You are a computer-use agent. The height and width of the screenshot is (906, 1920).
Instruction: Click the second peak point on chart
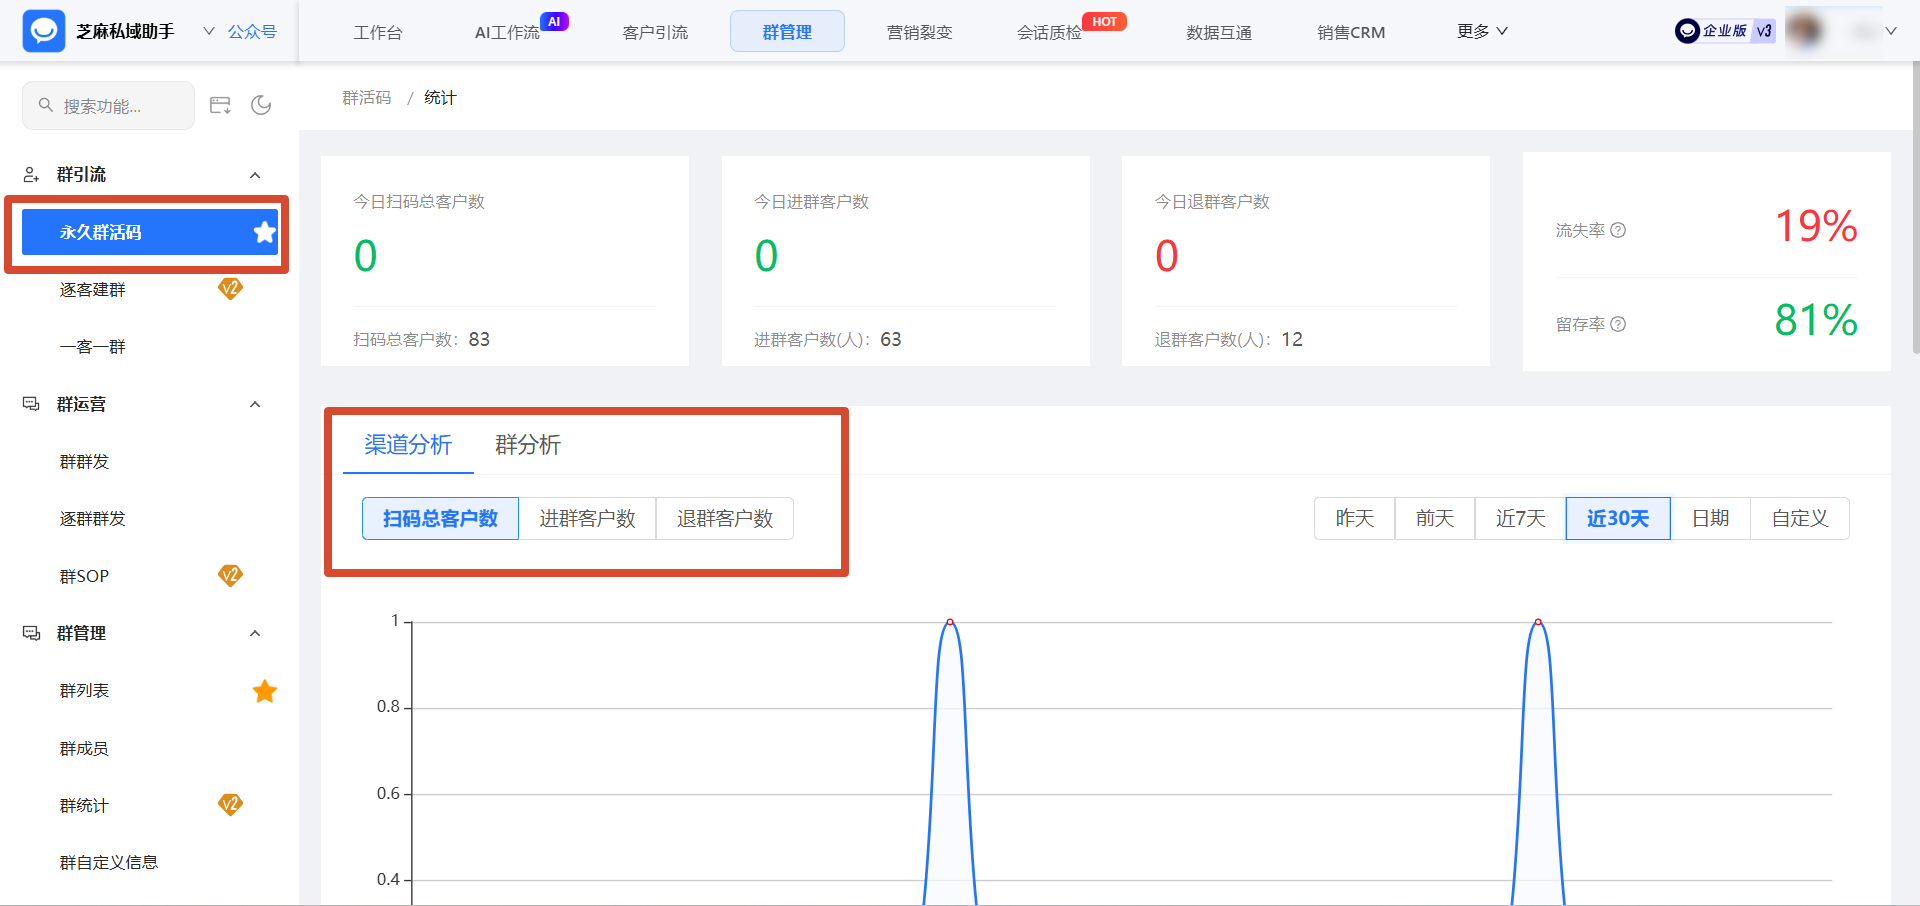click(1538, 622)
